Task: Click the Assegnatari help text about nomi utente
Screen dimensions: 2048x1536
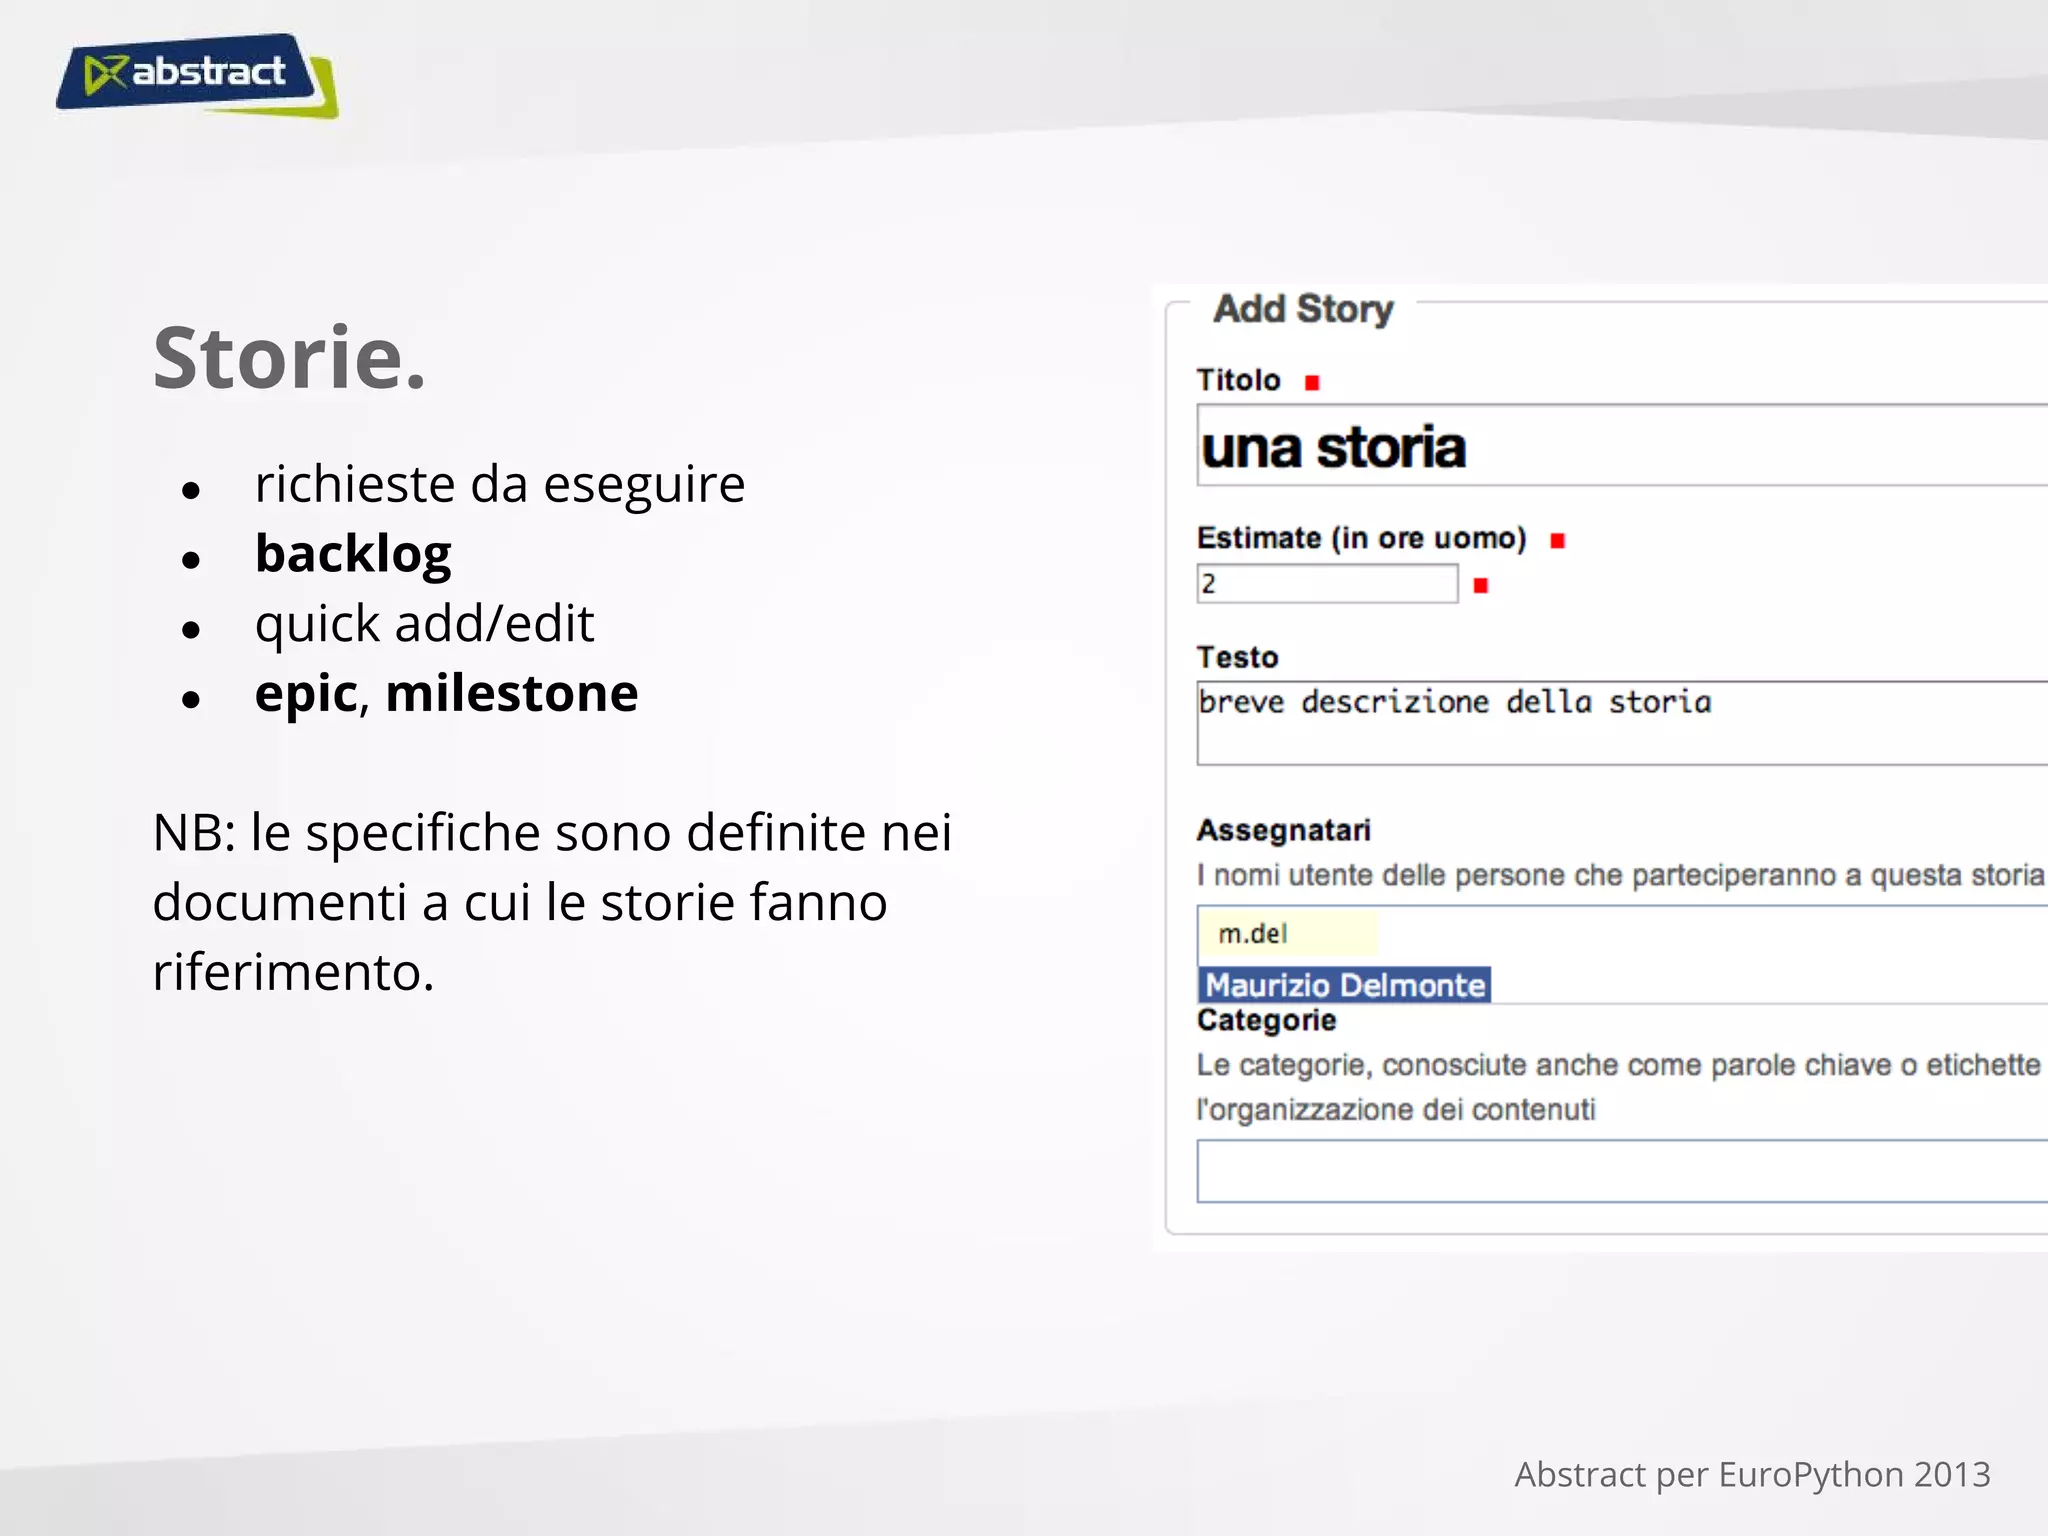Action: pos(1621,875)
